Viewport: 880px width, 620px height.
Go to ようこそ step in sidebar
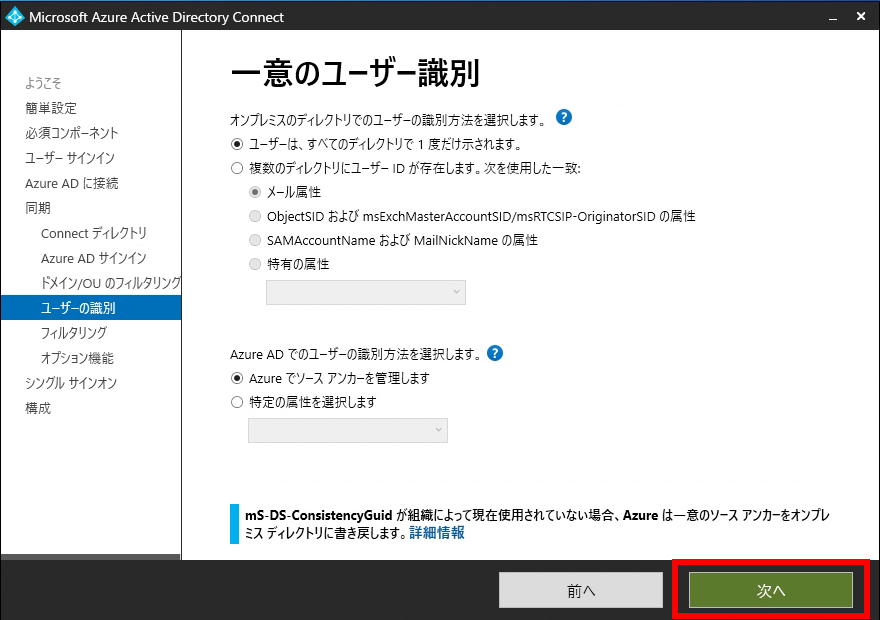(43, 83)
